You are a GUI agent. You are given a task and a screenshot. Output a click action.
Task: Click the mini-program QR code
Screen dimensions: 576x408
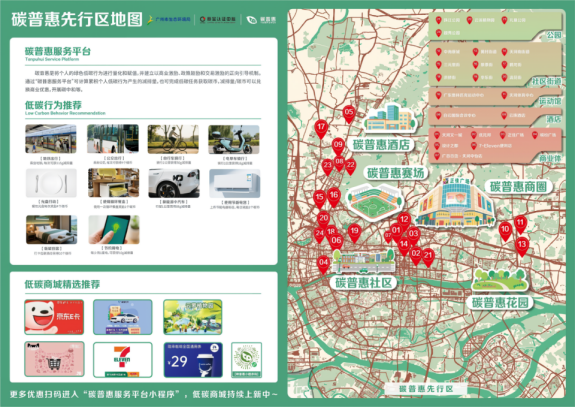(x=246, y=360)
